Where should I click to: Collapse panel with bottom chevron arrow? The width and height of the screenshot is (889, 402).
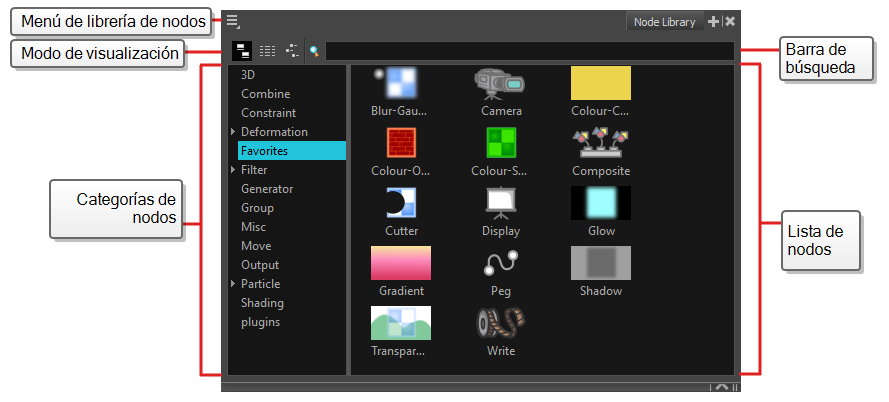[x=721, y=387]
